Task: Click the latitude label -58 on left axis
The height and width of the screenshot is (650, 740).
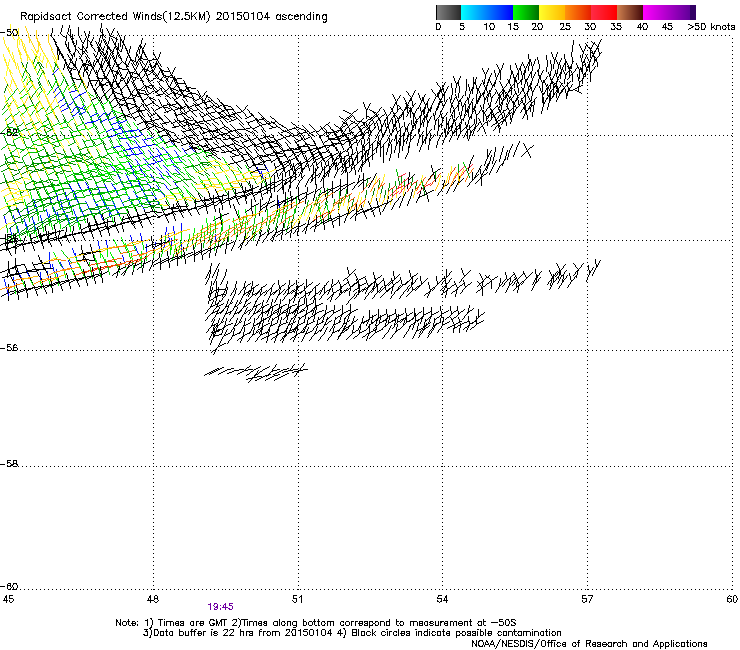Action: pos(9,464)
